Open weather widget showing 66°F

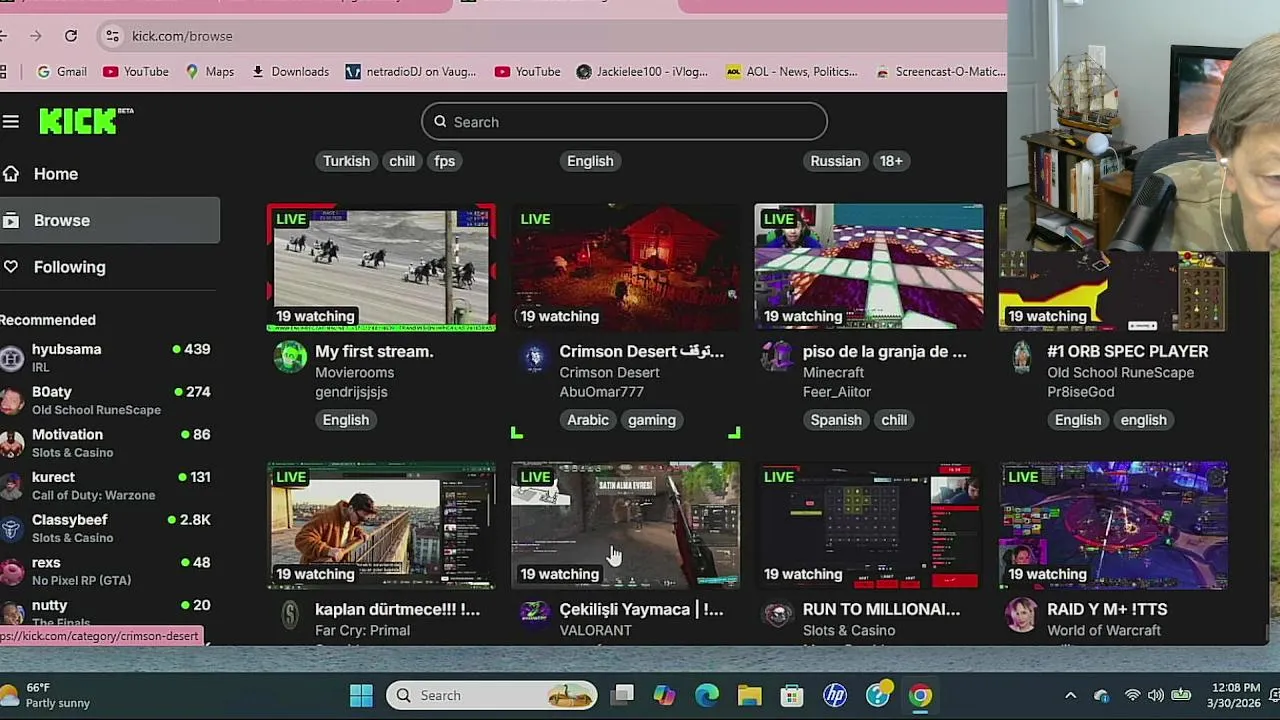click(x=45, y=695)
